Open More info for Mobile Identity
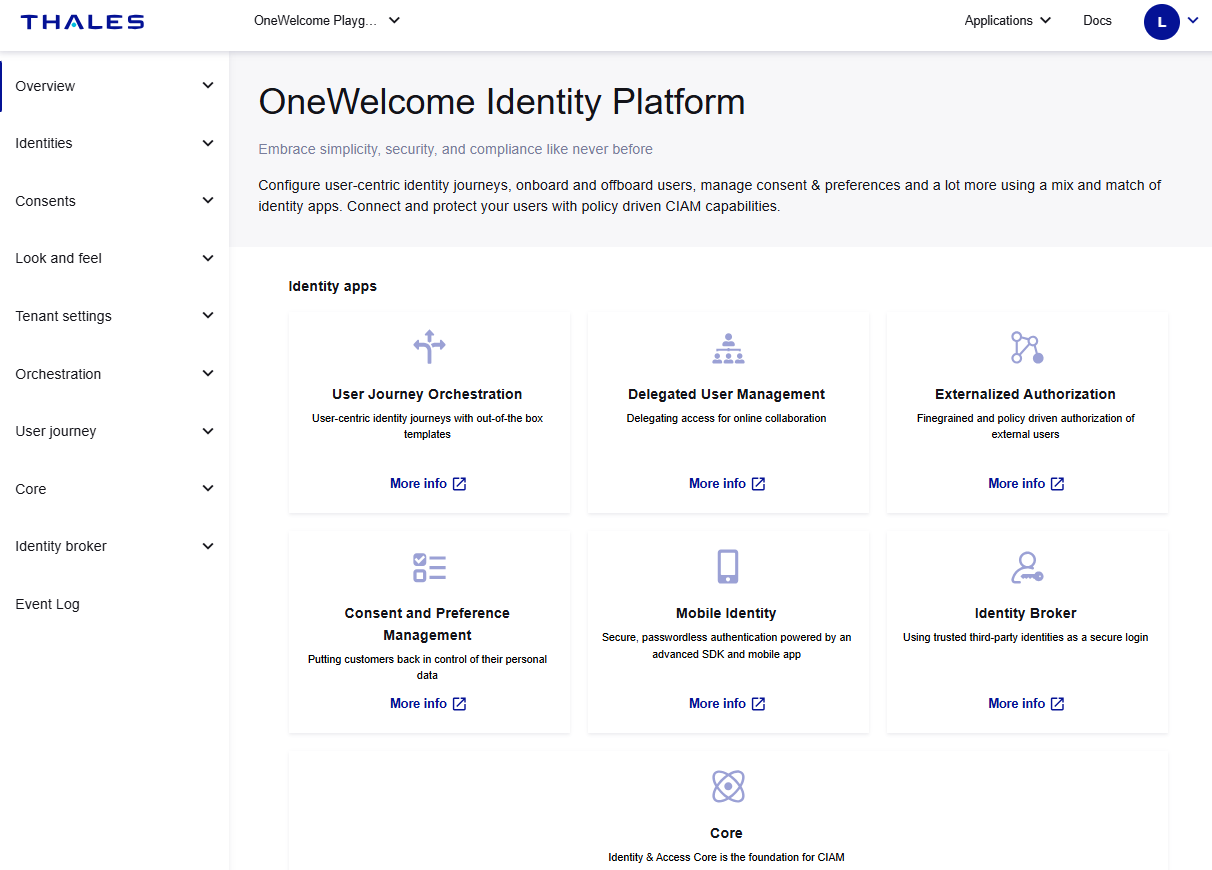 click(x=727, y=704)
